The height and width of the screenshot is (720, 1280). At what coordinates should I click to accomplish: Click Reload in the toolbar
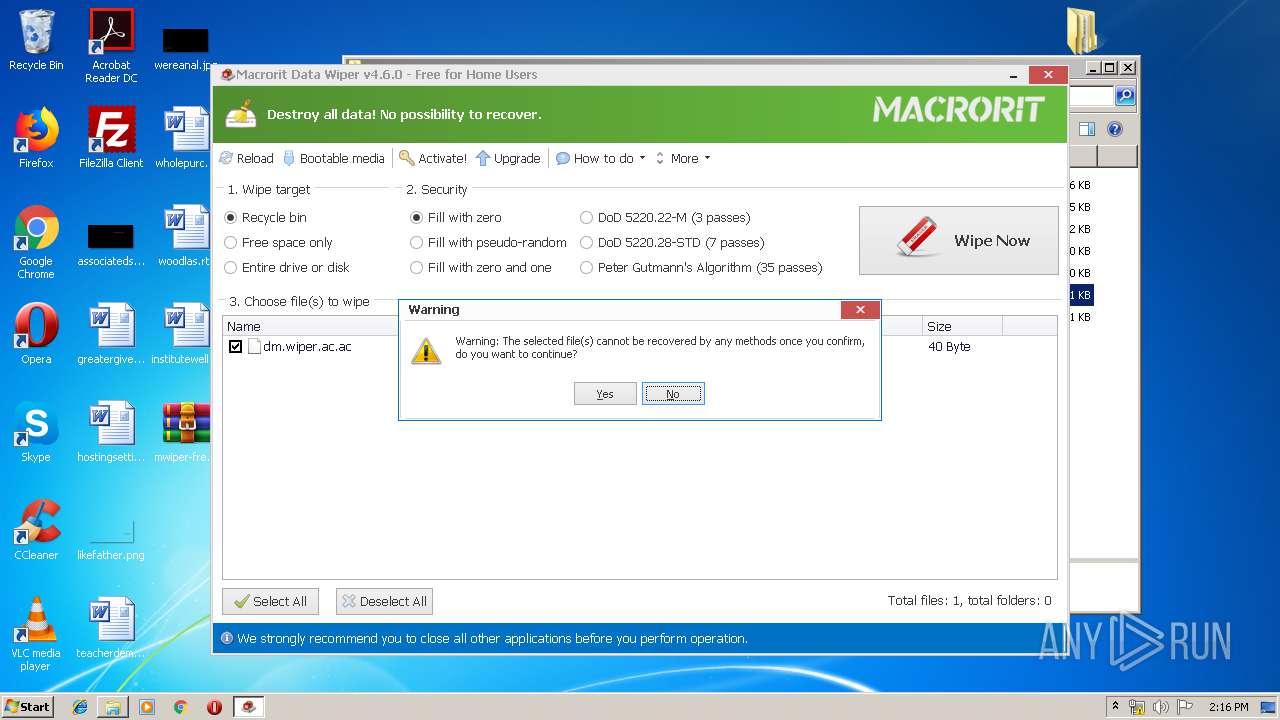click(x=246, y=158)
